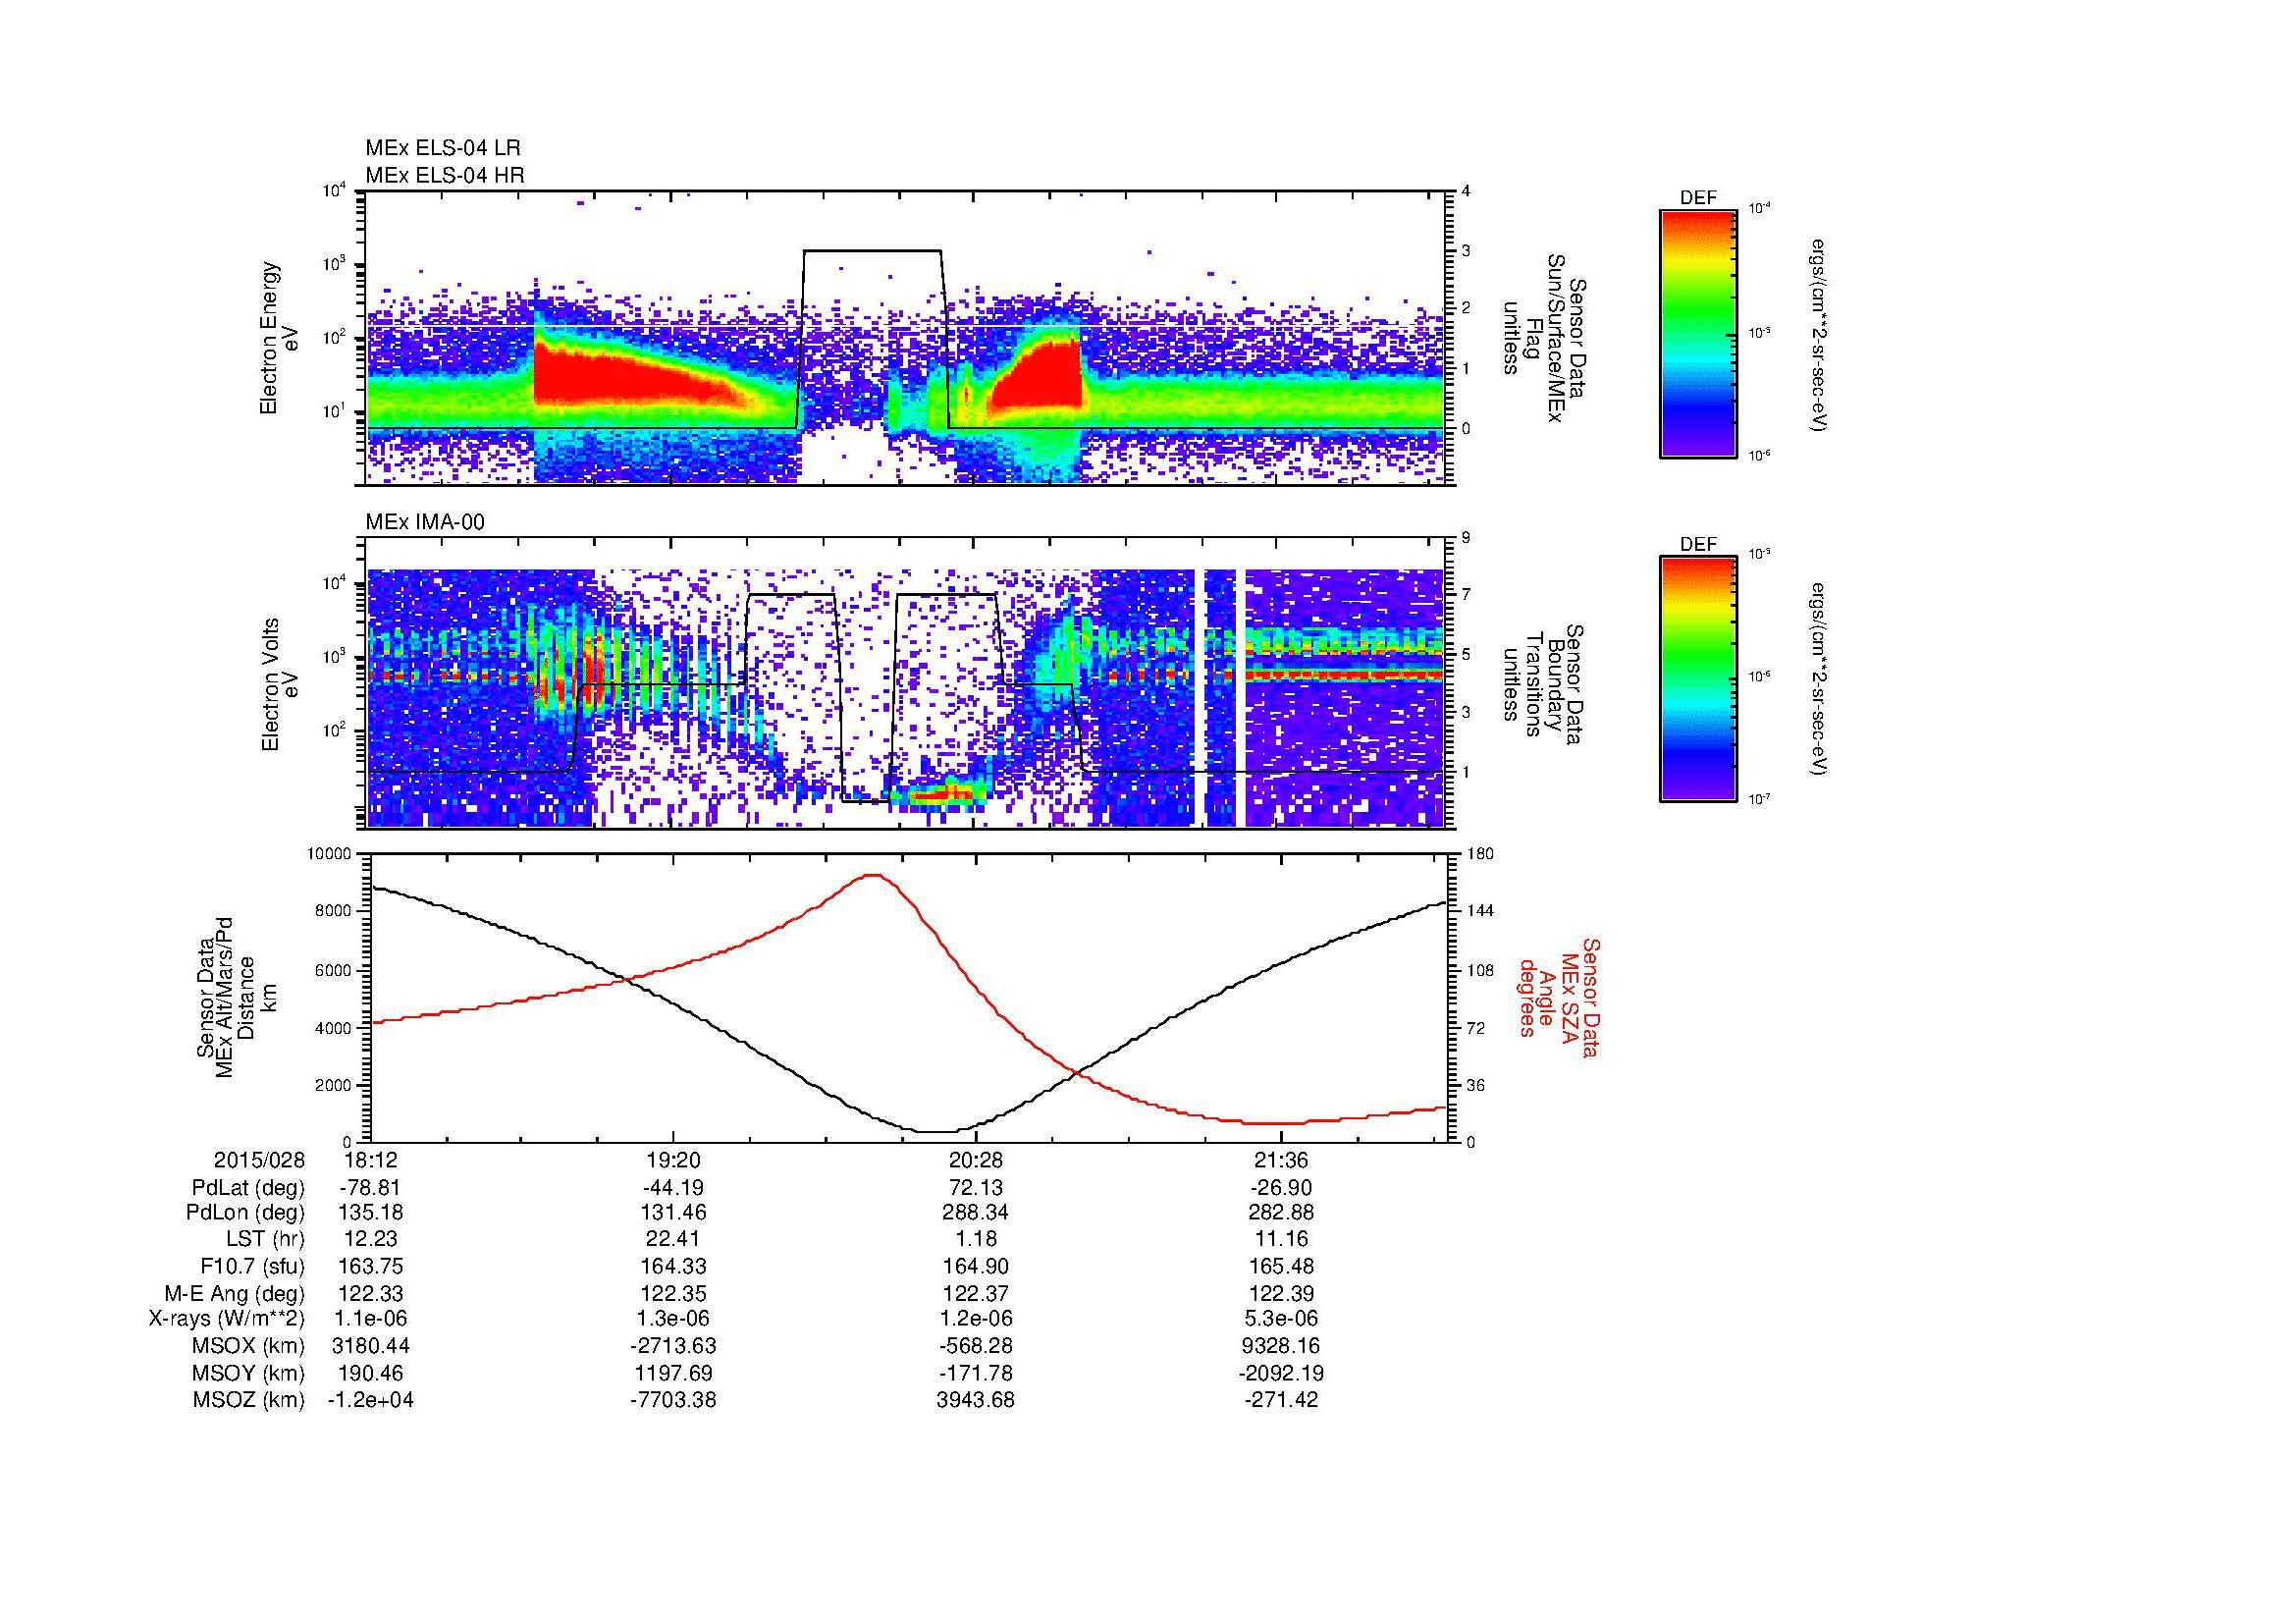Image resolution: width=2296 pixels, height=1623 pixels.
Task: Click the MSOX value "9328.16"
Action: tap(1281, 1346)
